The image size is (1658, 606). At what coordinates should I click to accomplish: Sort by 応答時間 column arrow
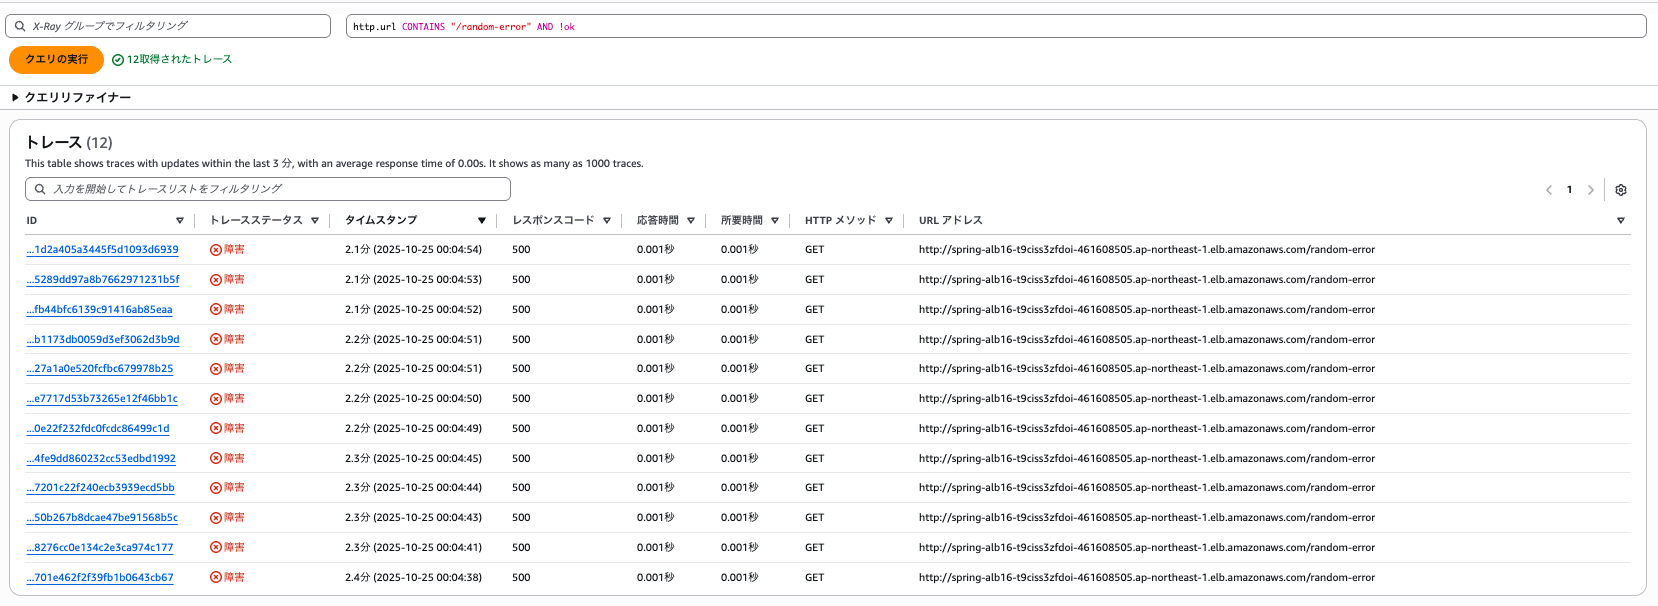[691, 221]
